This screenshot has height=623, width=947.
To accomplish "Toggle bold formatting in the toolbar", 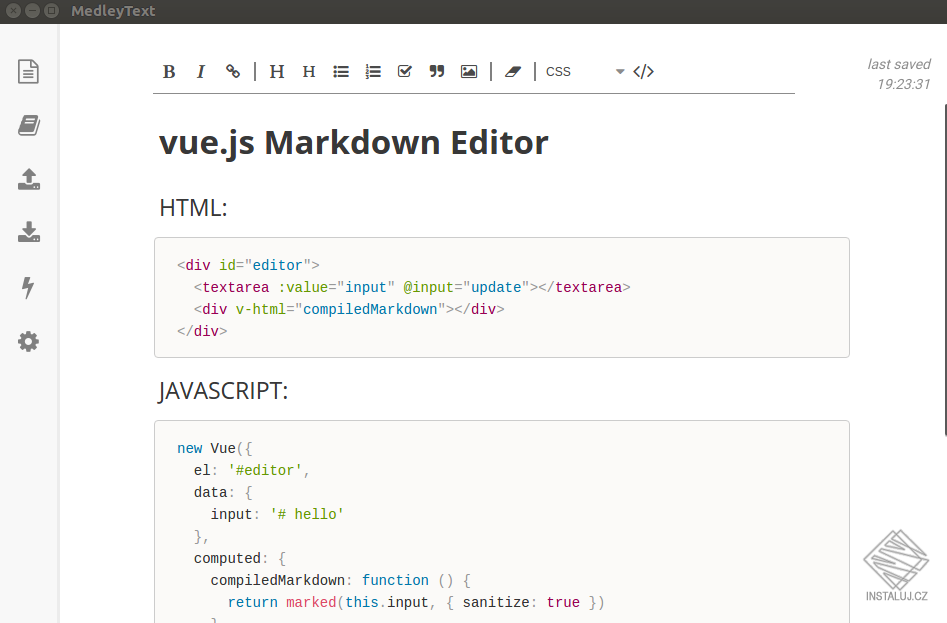I will tap(169, 72).
